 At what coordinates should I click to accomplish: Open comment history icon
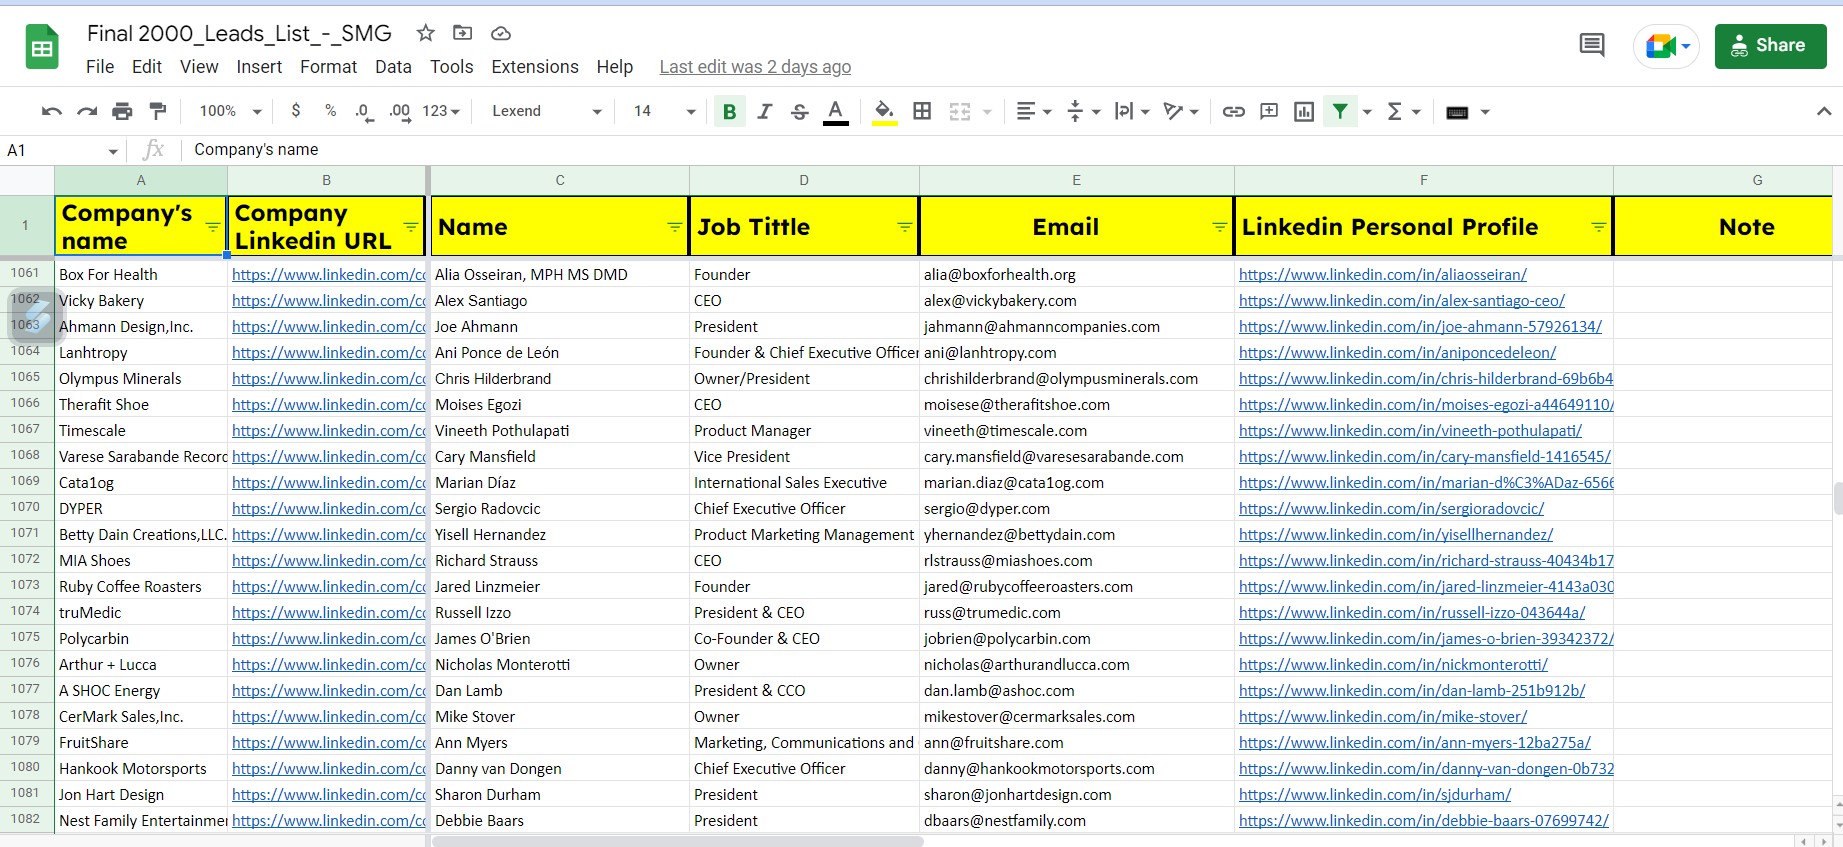click(1591, 45)
